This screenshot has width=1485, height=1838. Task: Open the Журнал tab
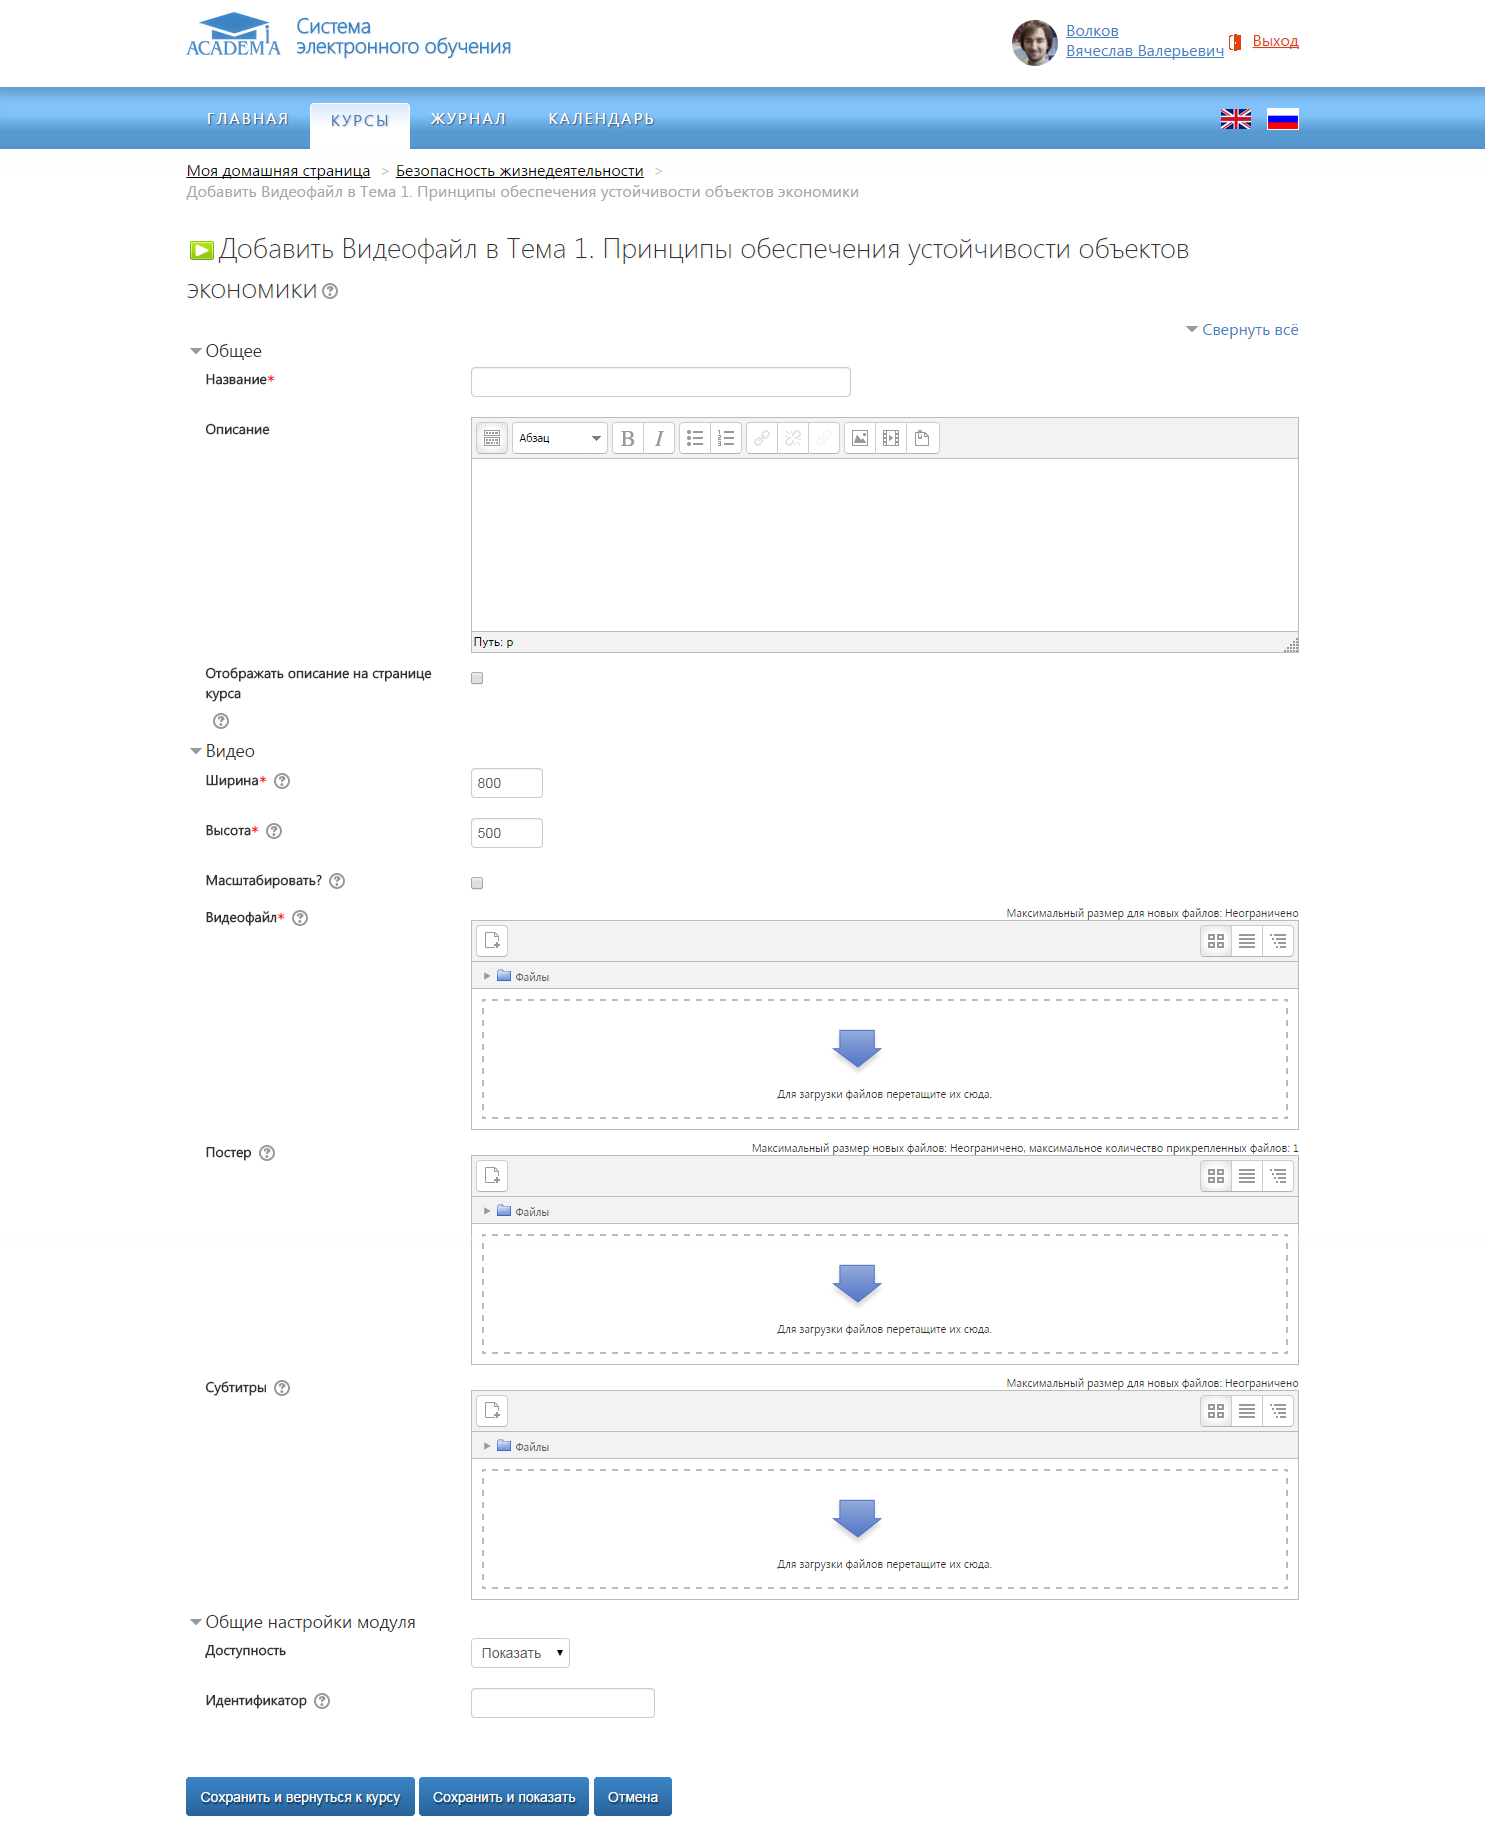click(468, 119)
